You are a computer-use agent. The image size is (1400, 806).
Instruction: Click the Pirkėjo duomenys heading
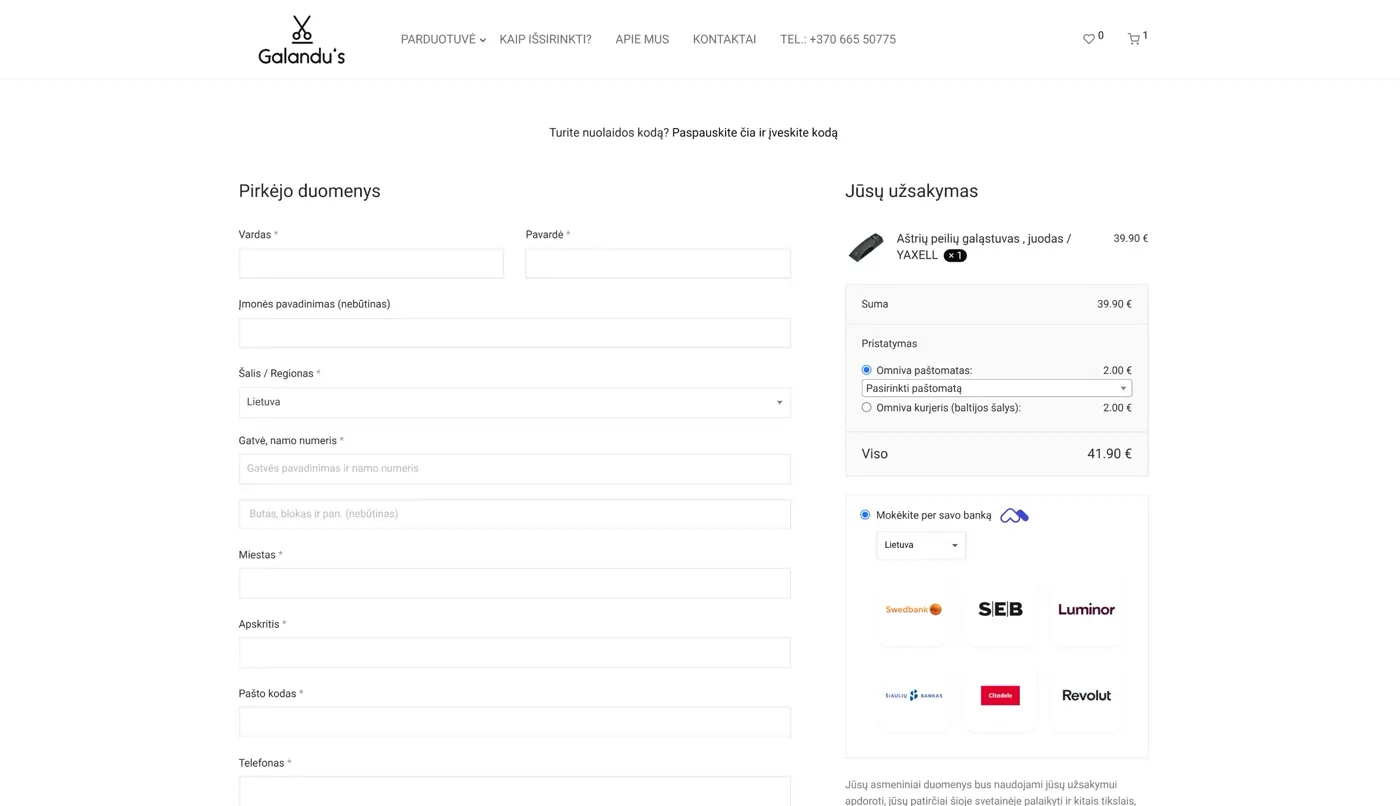click(x=309, y=191)
